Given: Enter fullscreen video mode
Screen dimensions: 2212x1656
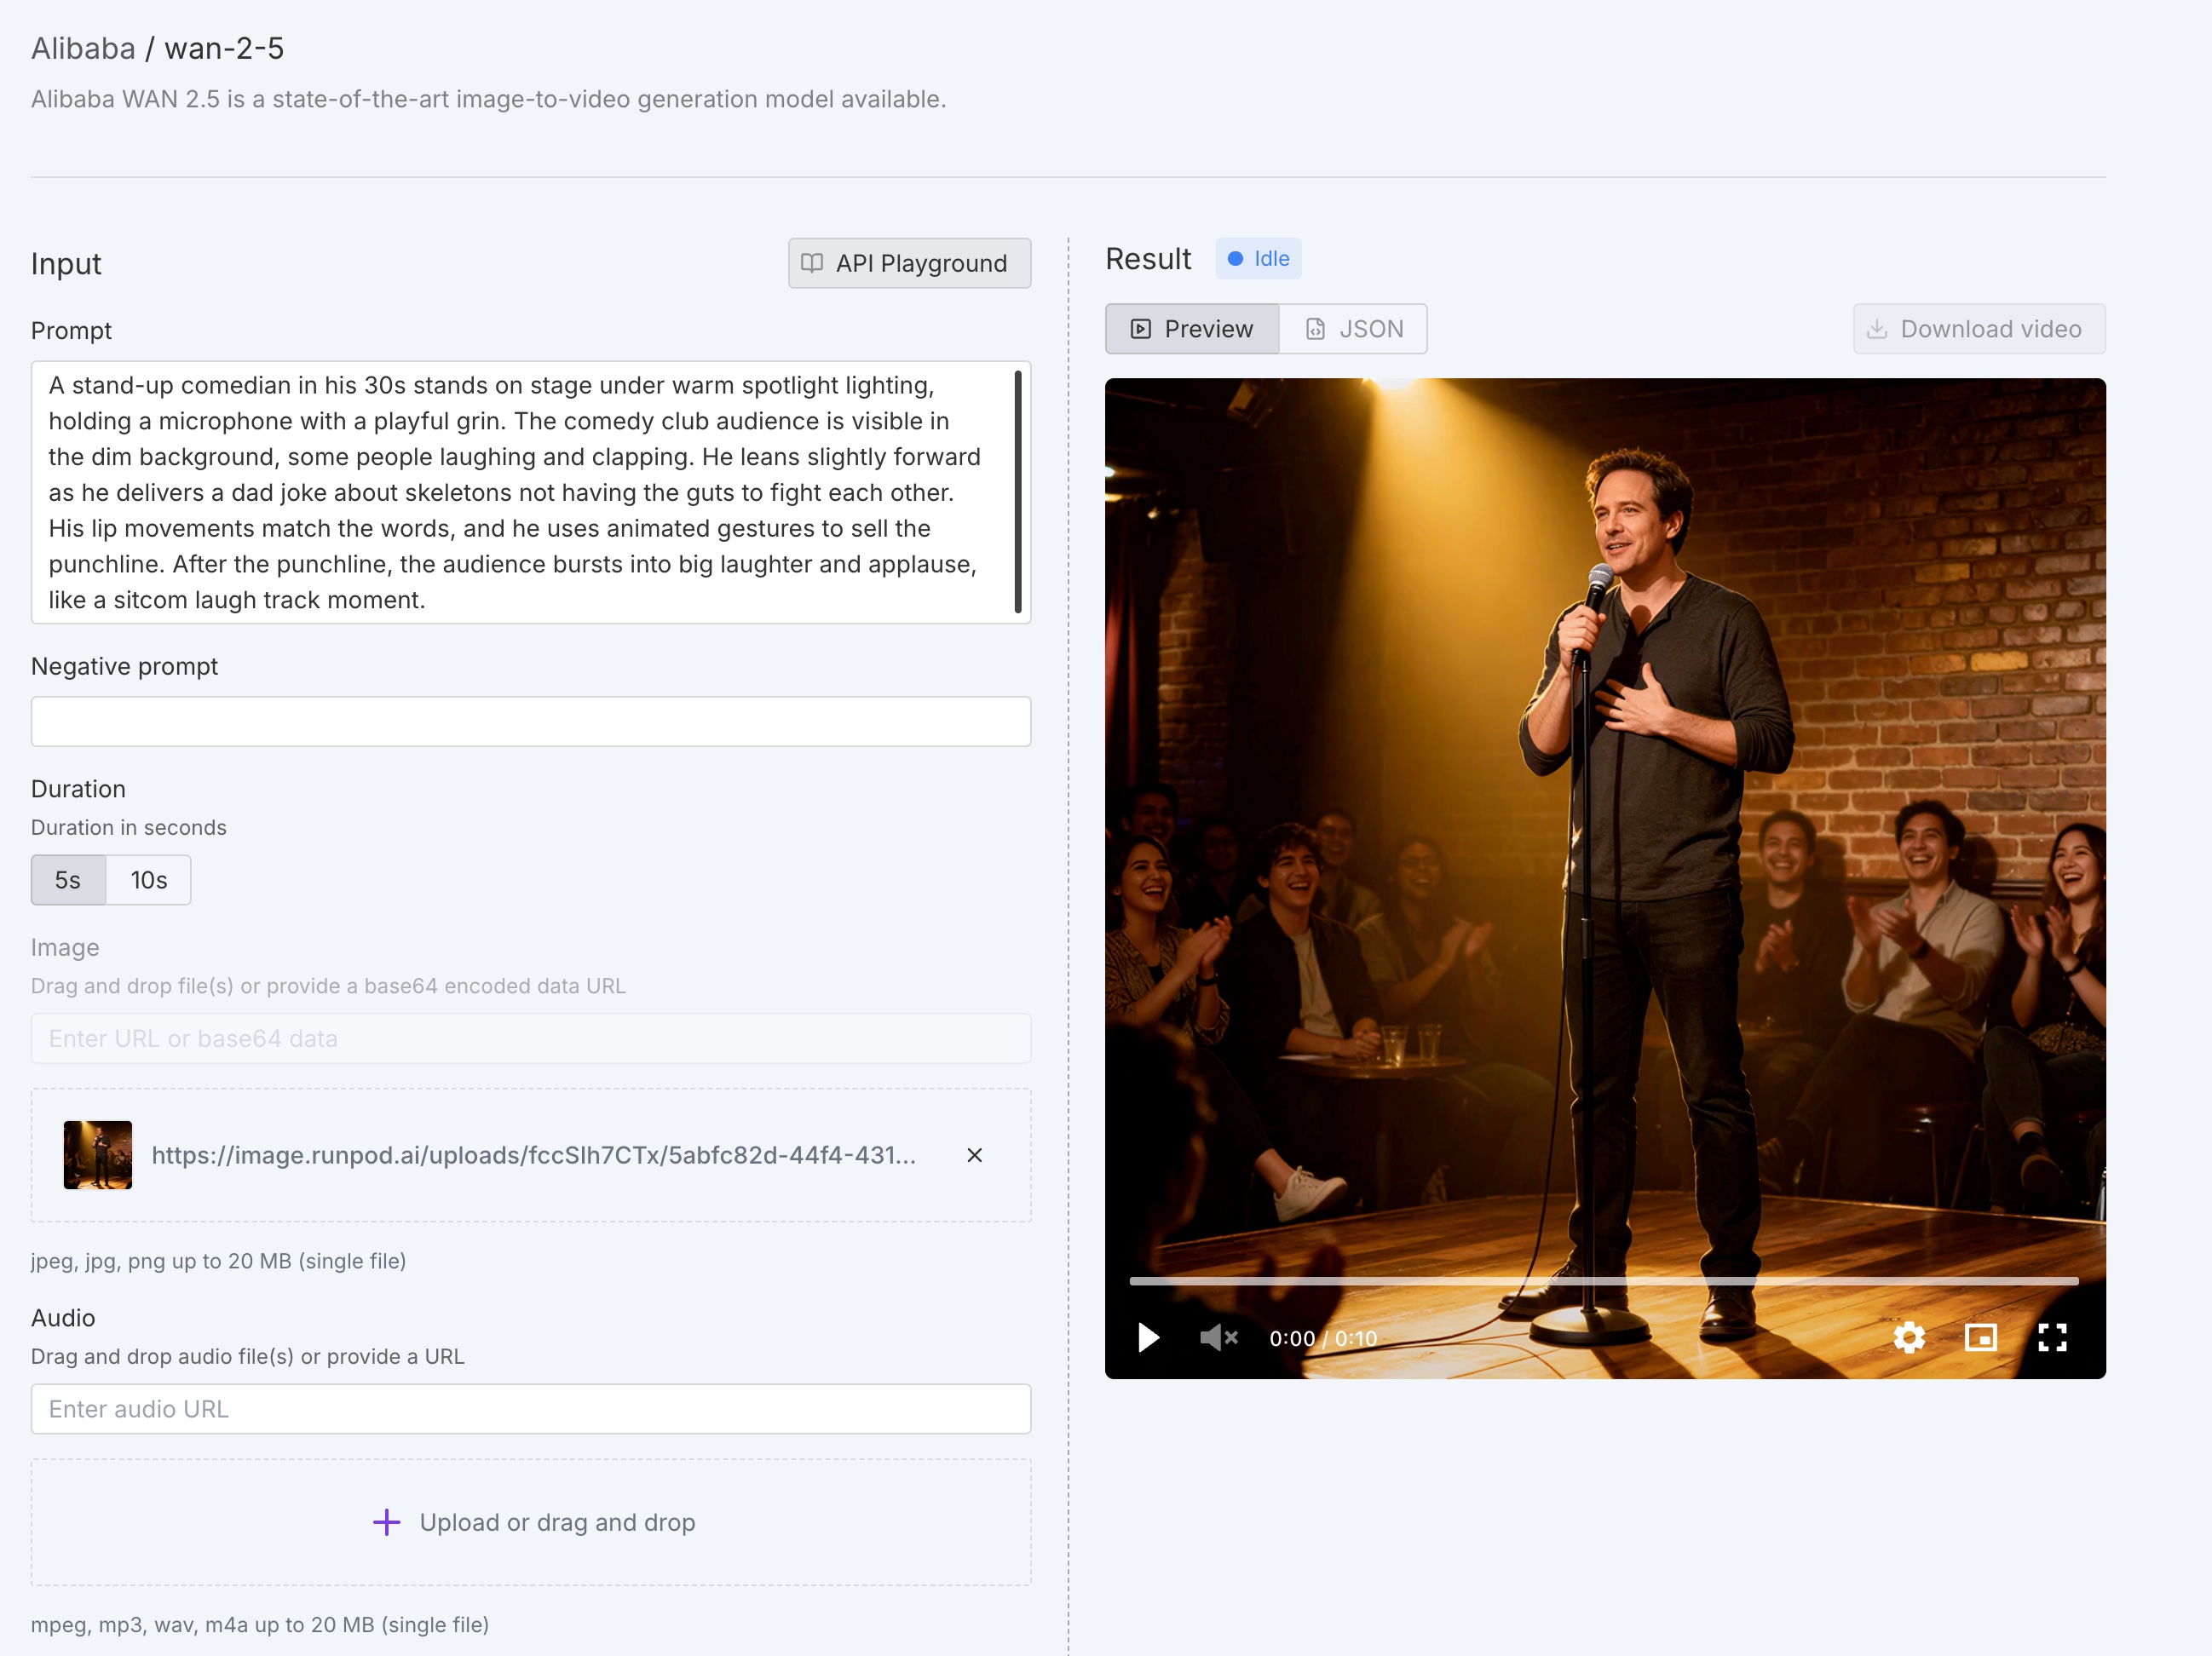Looking at the screenshot, I should click(x=2052, y=1337).
